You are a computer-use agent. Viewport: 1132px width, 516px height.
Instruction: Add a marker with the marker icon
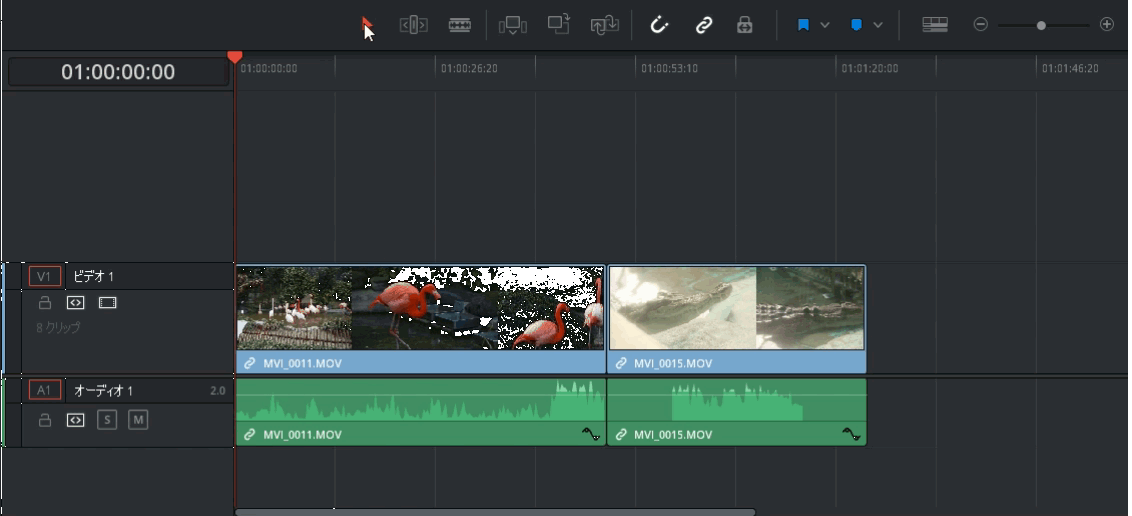click(x=856, y=25)
